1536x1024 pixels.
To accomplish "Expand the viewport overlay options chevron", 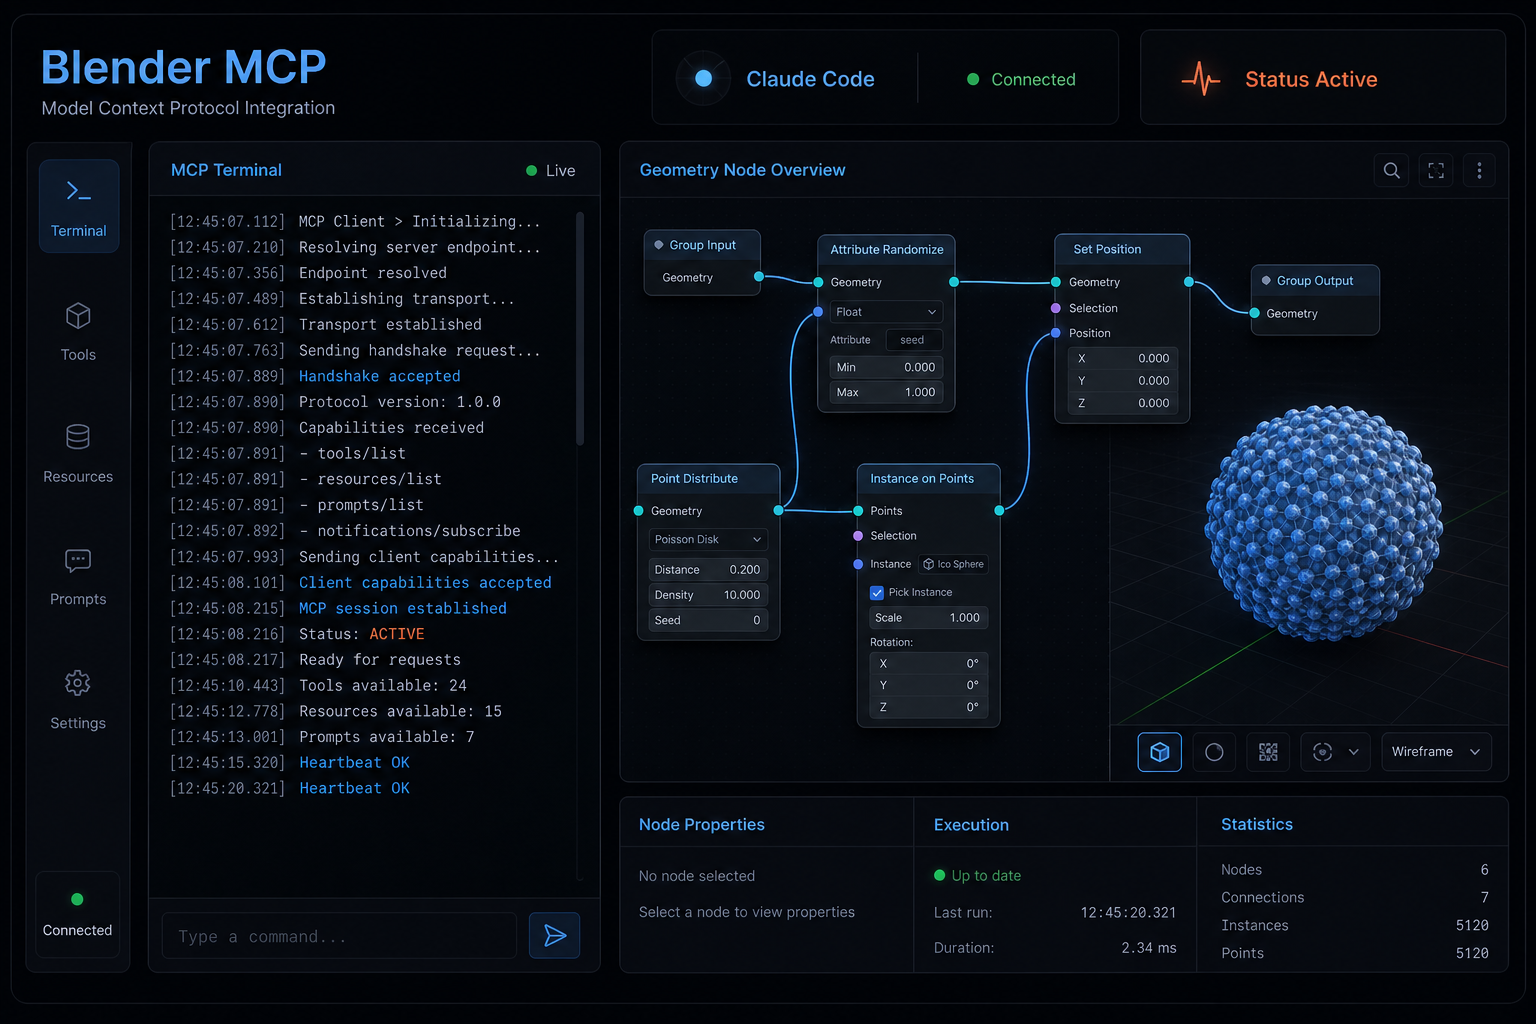I will (x=1353, y=752).
